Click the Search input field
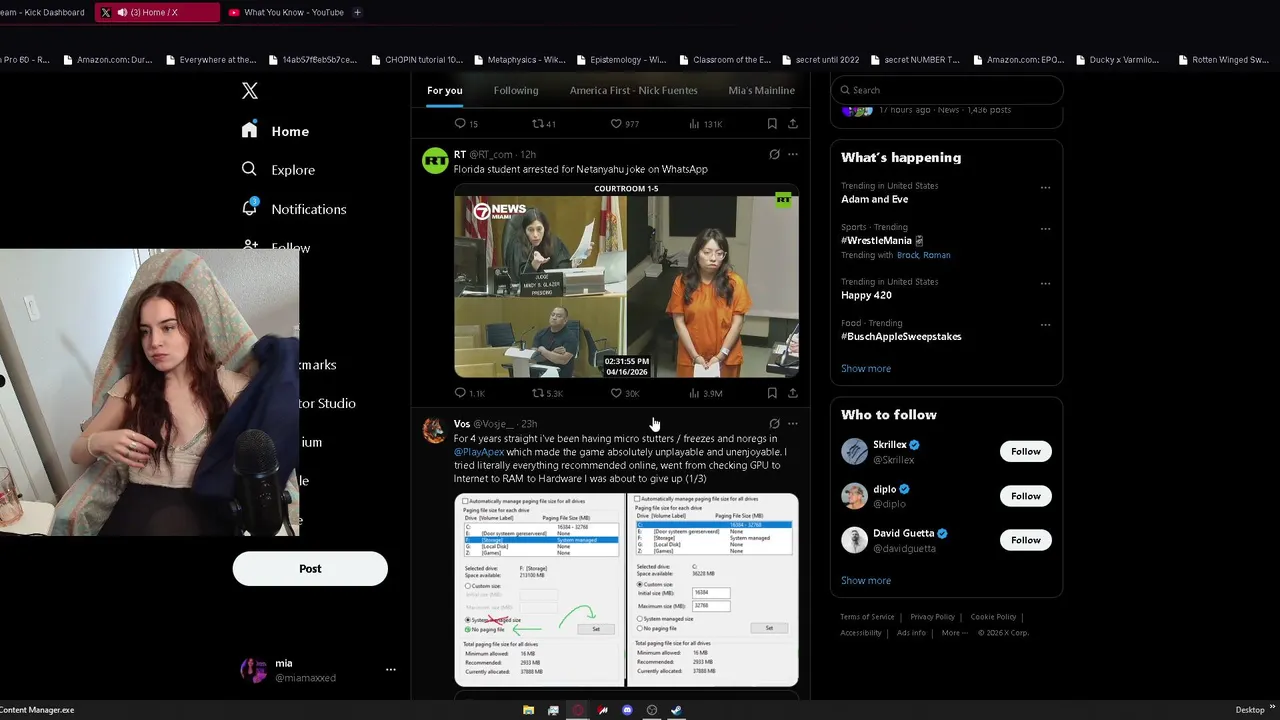 (947, 90)
